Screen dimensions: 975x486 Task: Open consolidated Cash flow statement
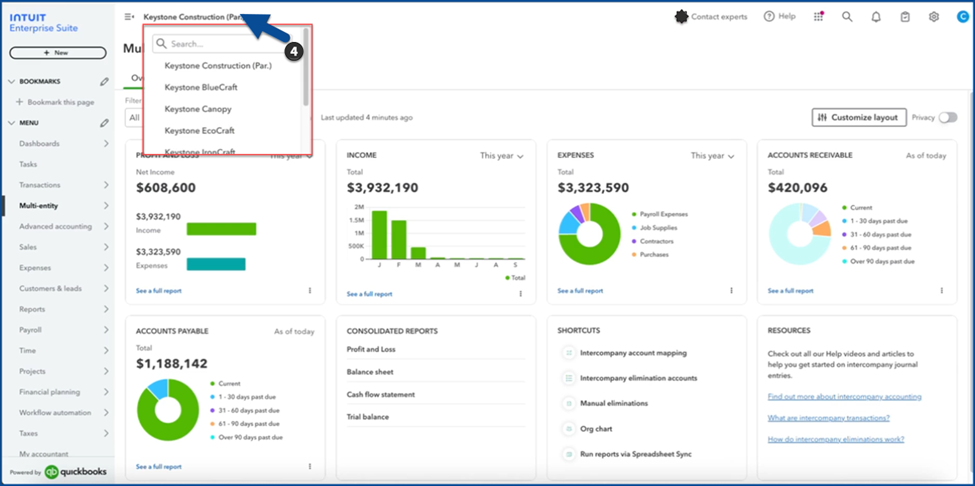[x=381, y=395]
